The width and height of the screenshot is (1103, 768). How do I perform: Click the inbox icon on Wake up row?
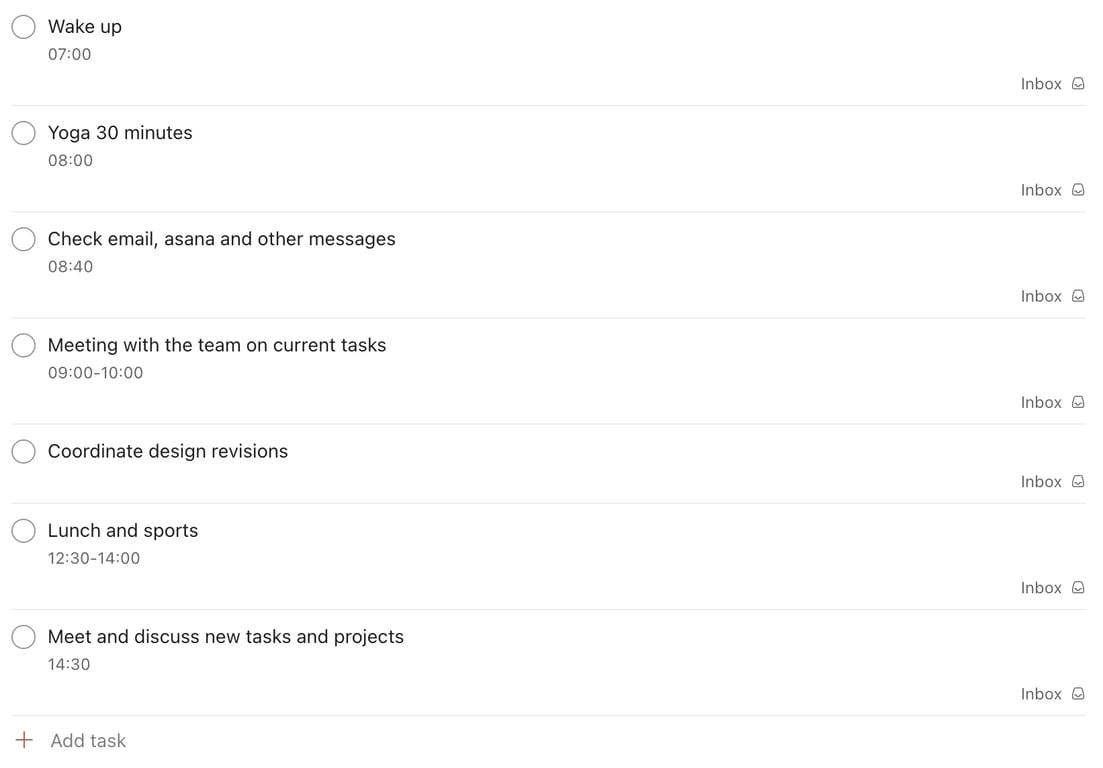(1078, 84)
